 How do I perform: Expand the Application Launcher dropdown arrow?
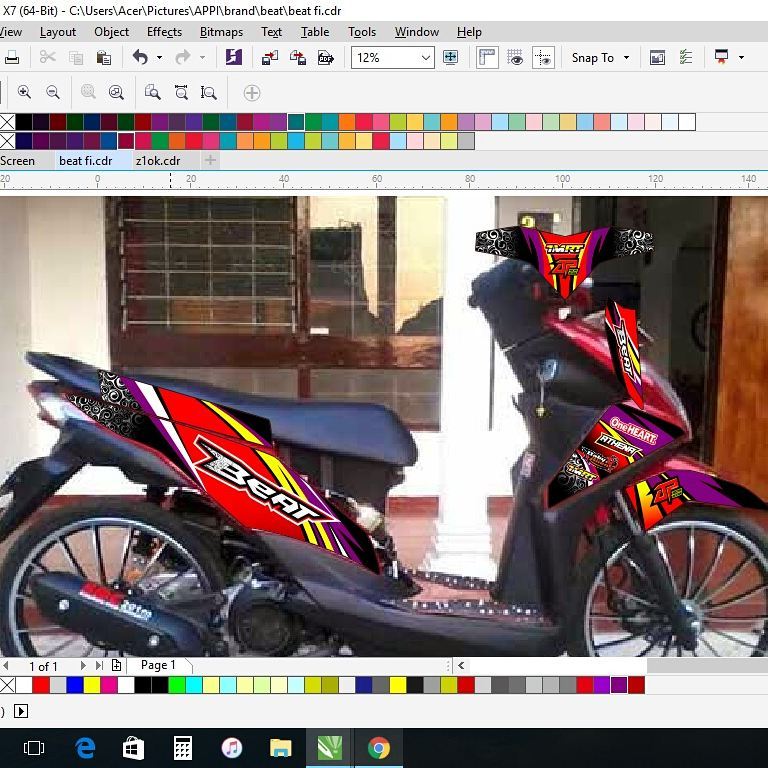click(742, 58)
